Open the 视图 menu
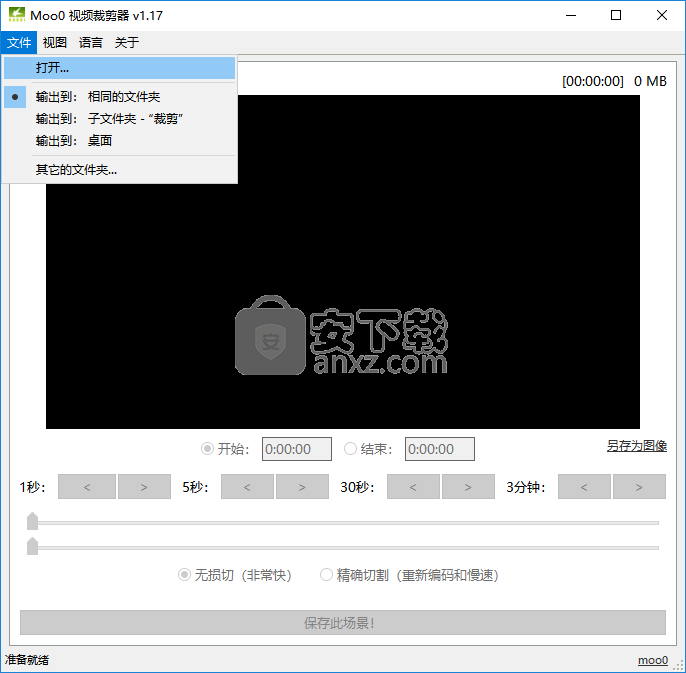The height and width of the screenshot is (673, 686). pyautogui.click(x=55, y=42)
